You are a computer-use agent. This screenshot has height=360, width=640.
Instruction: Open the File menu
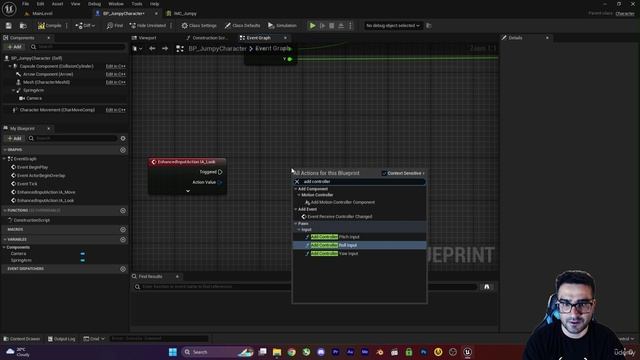25,4
